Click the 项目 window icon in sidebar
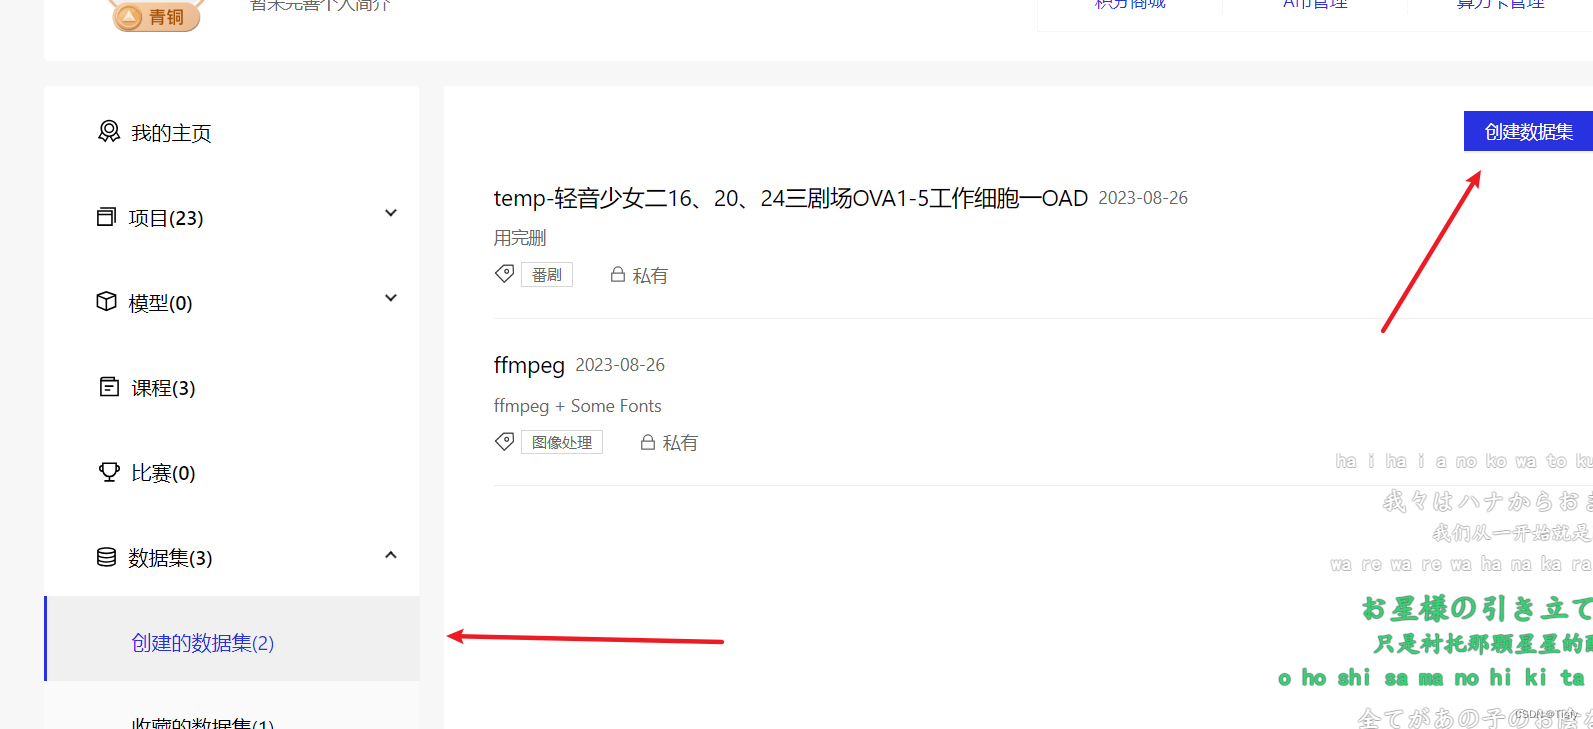1593x729 pixels. [106, 217]
